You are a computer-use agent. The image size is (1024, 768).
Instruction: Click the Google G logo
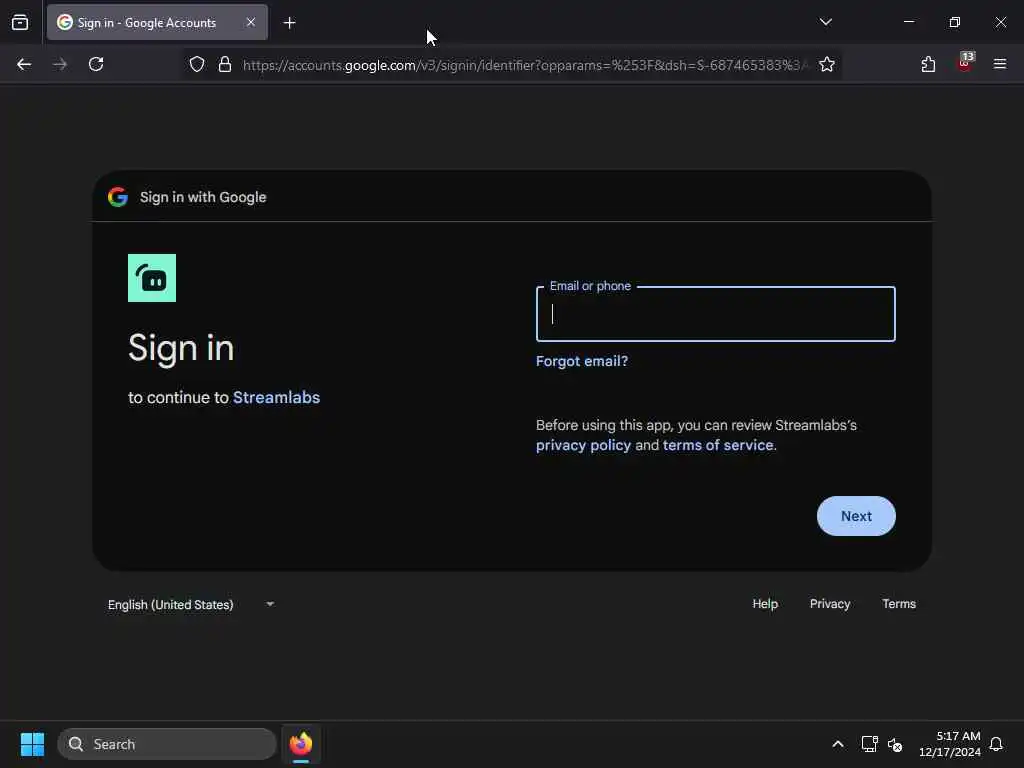pos(118,197)
